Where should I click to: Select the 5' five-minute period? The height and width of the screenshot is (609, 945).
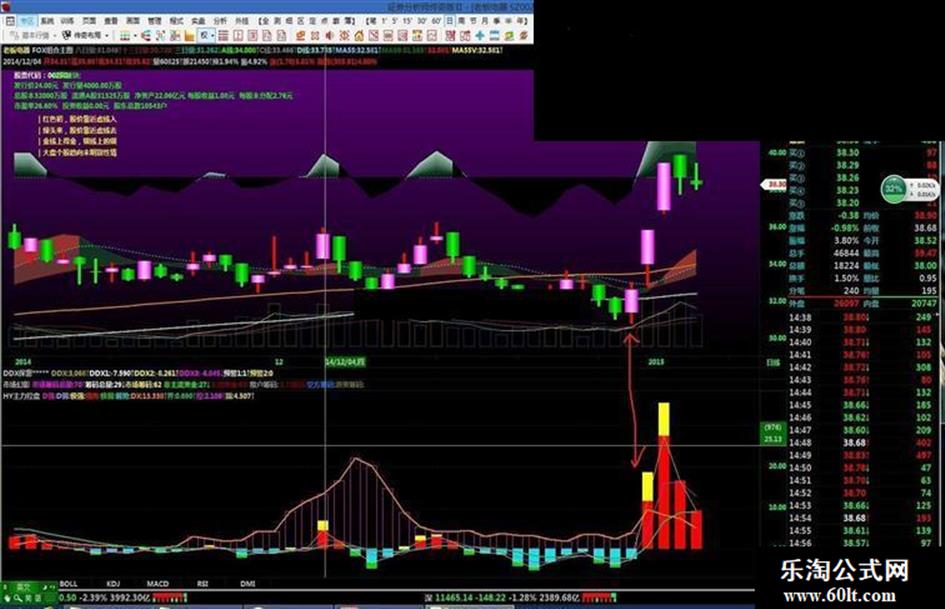(x=395, y=21)
